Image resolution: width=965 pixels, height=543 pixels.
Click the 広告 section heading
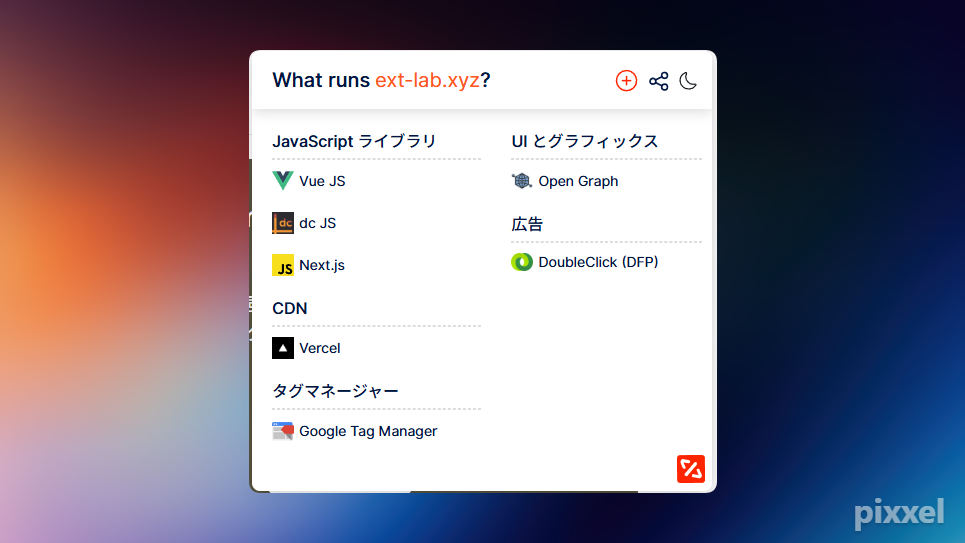coord(527,224)
